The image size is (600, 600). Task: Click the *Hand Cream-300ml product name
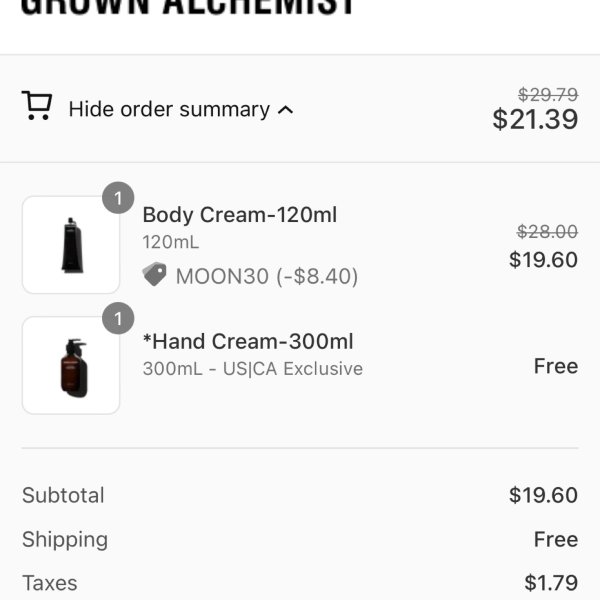tap(248, 341)
